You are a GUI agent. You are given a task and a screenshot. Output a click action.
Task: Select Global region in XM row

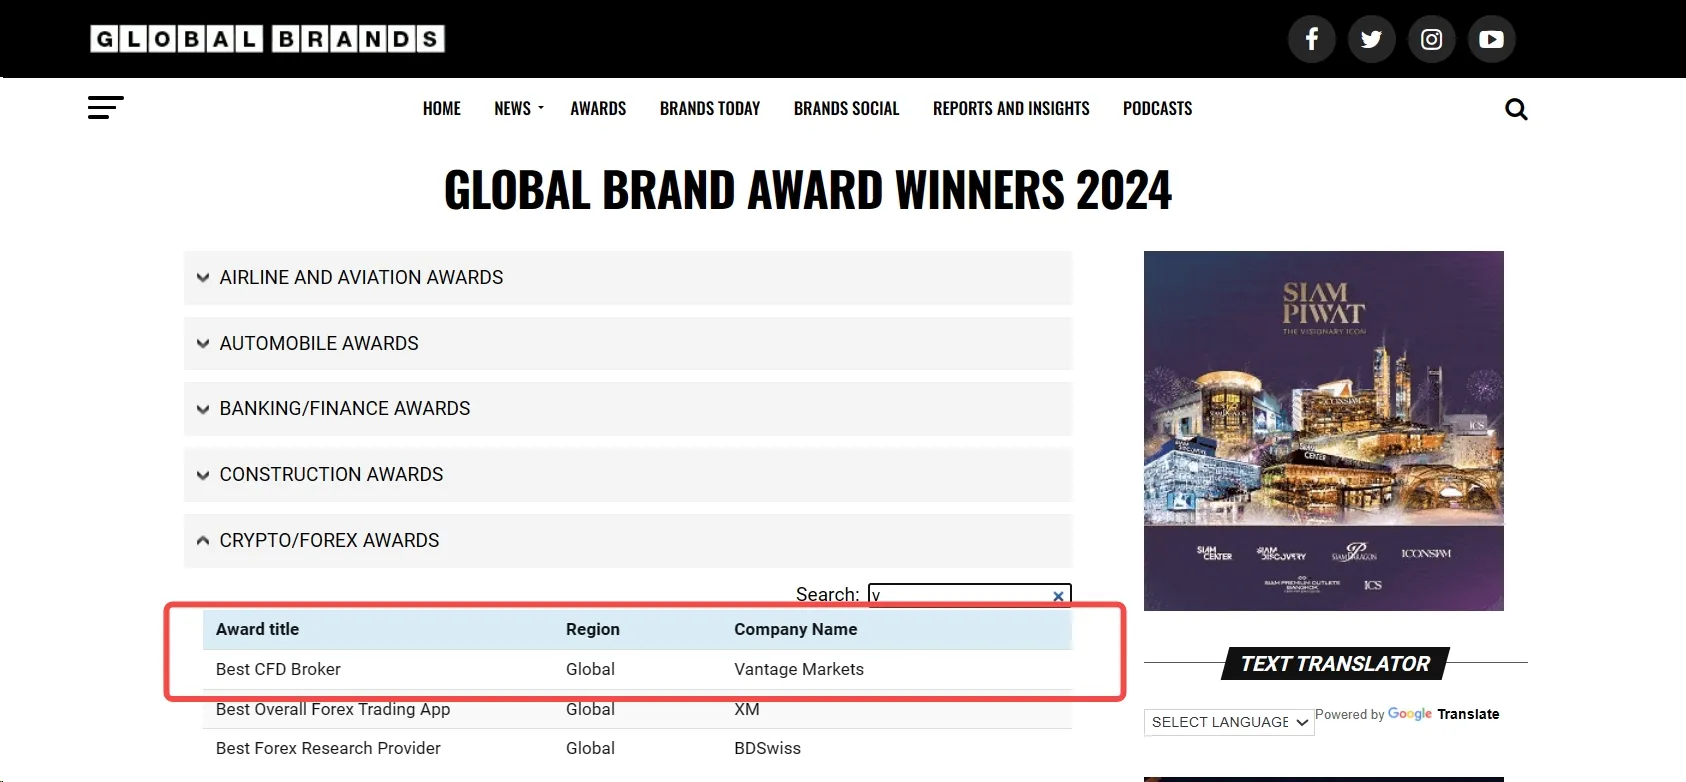click(590, 709)
